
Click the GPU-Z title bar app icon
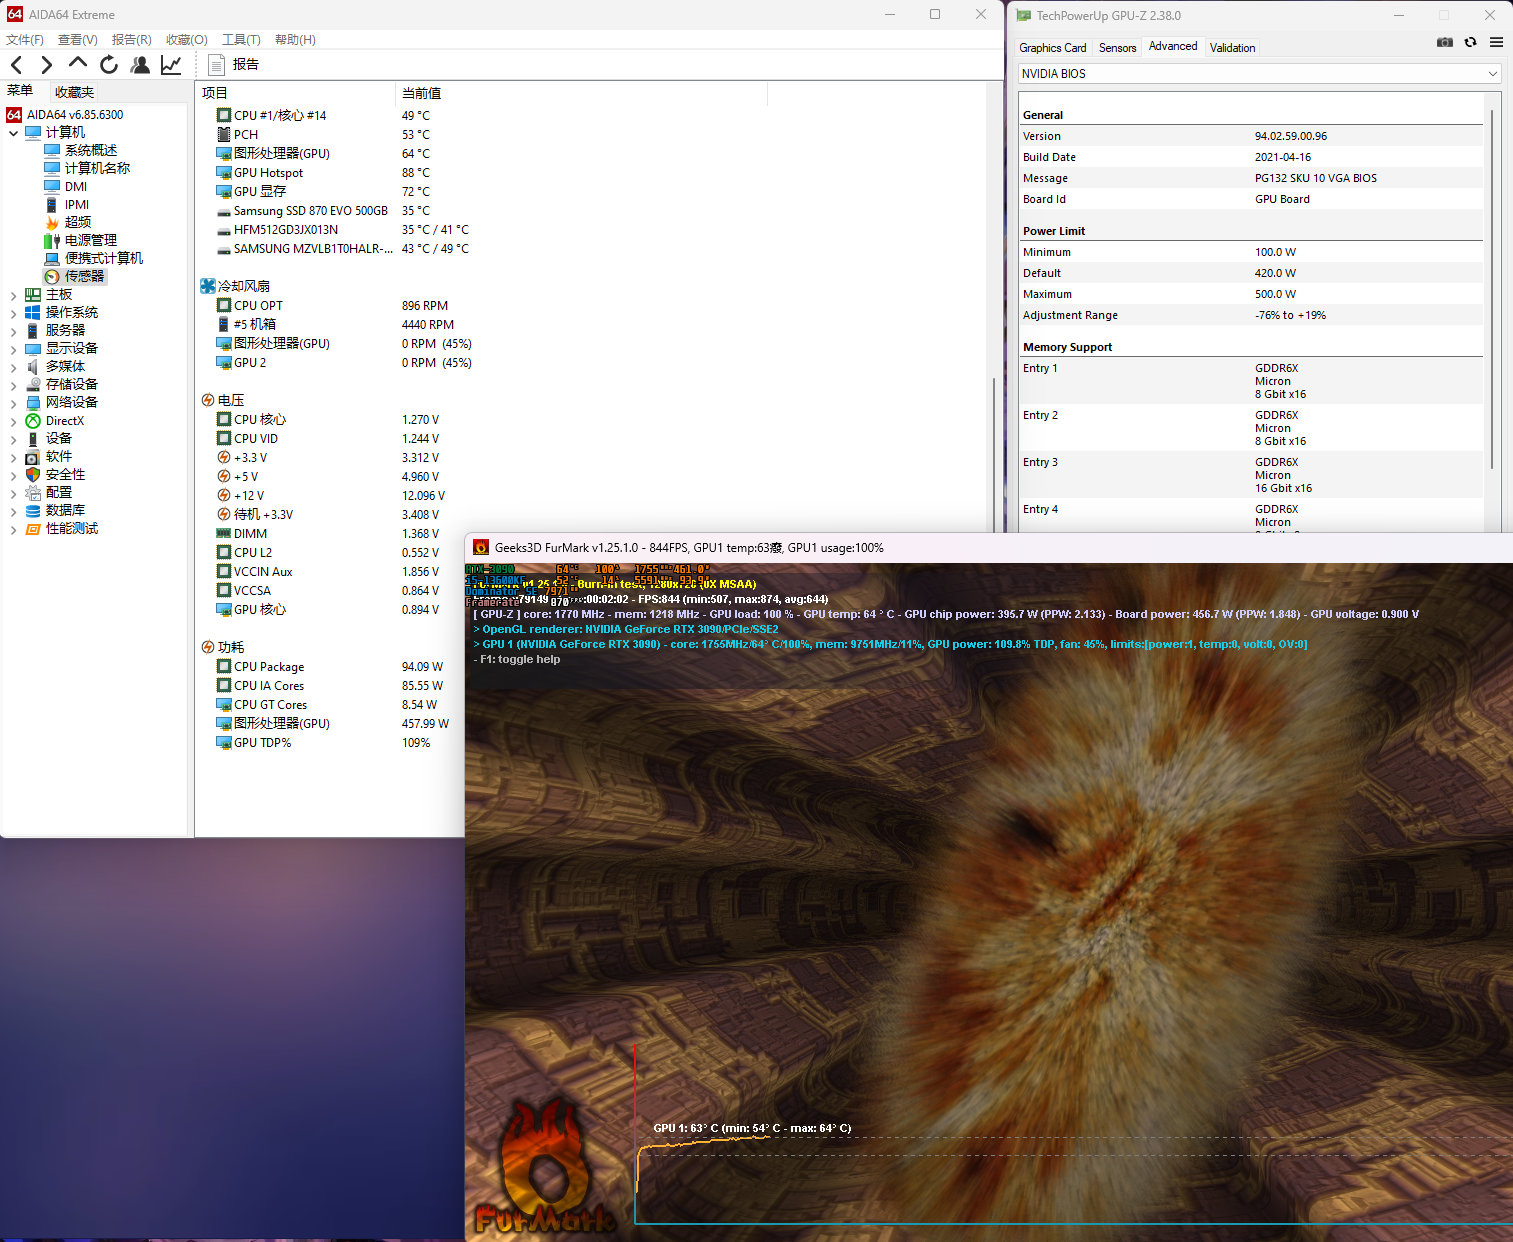pos(1023,16)
